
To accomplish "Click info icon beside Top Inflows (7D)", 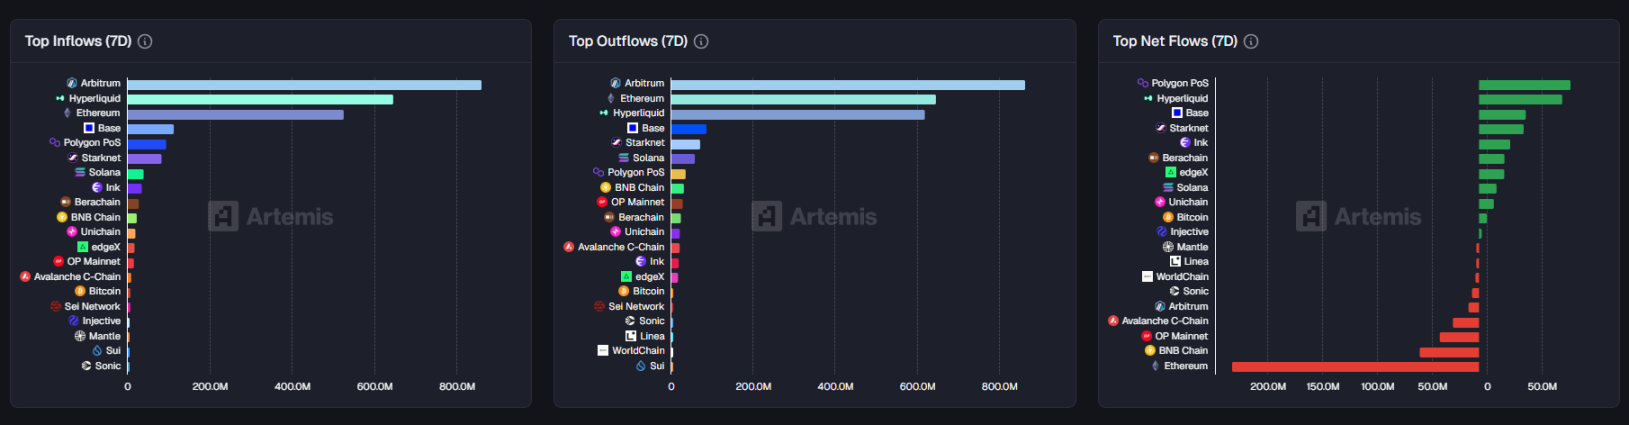I will pyautogui.click(x=145, y=41).
